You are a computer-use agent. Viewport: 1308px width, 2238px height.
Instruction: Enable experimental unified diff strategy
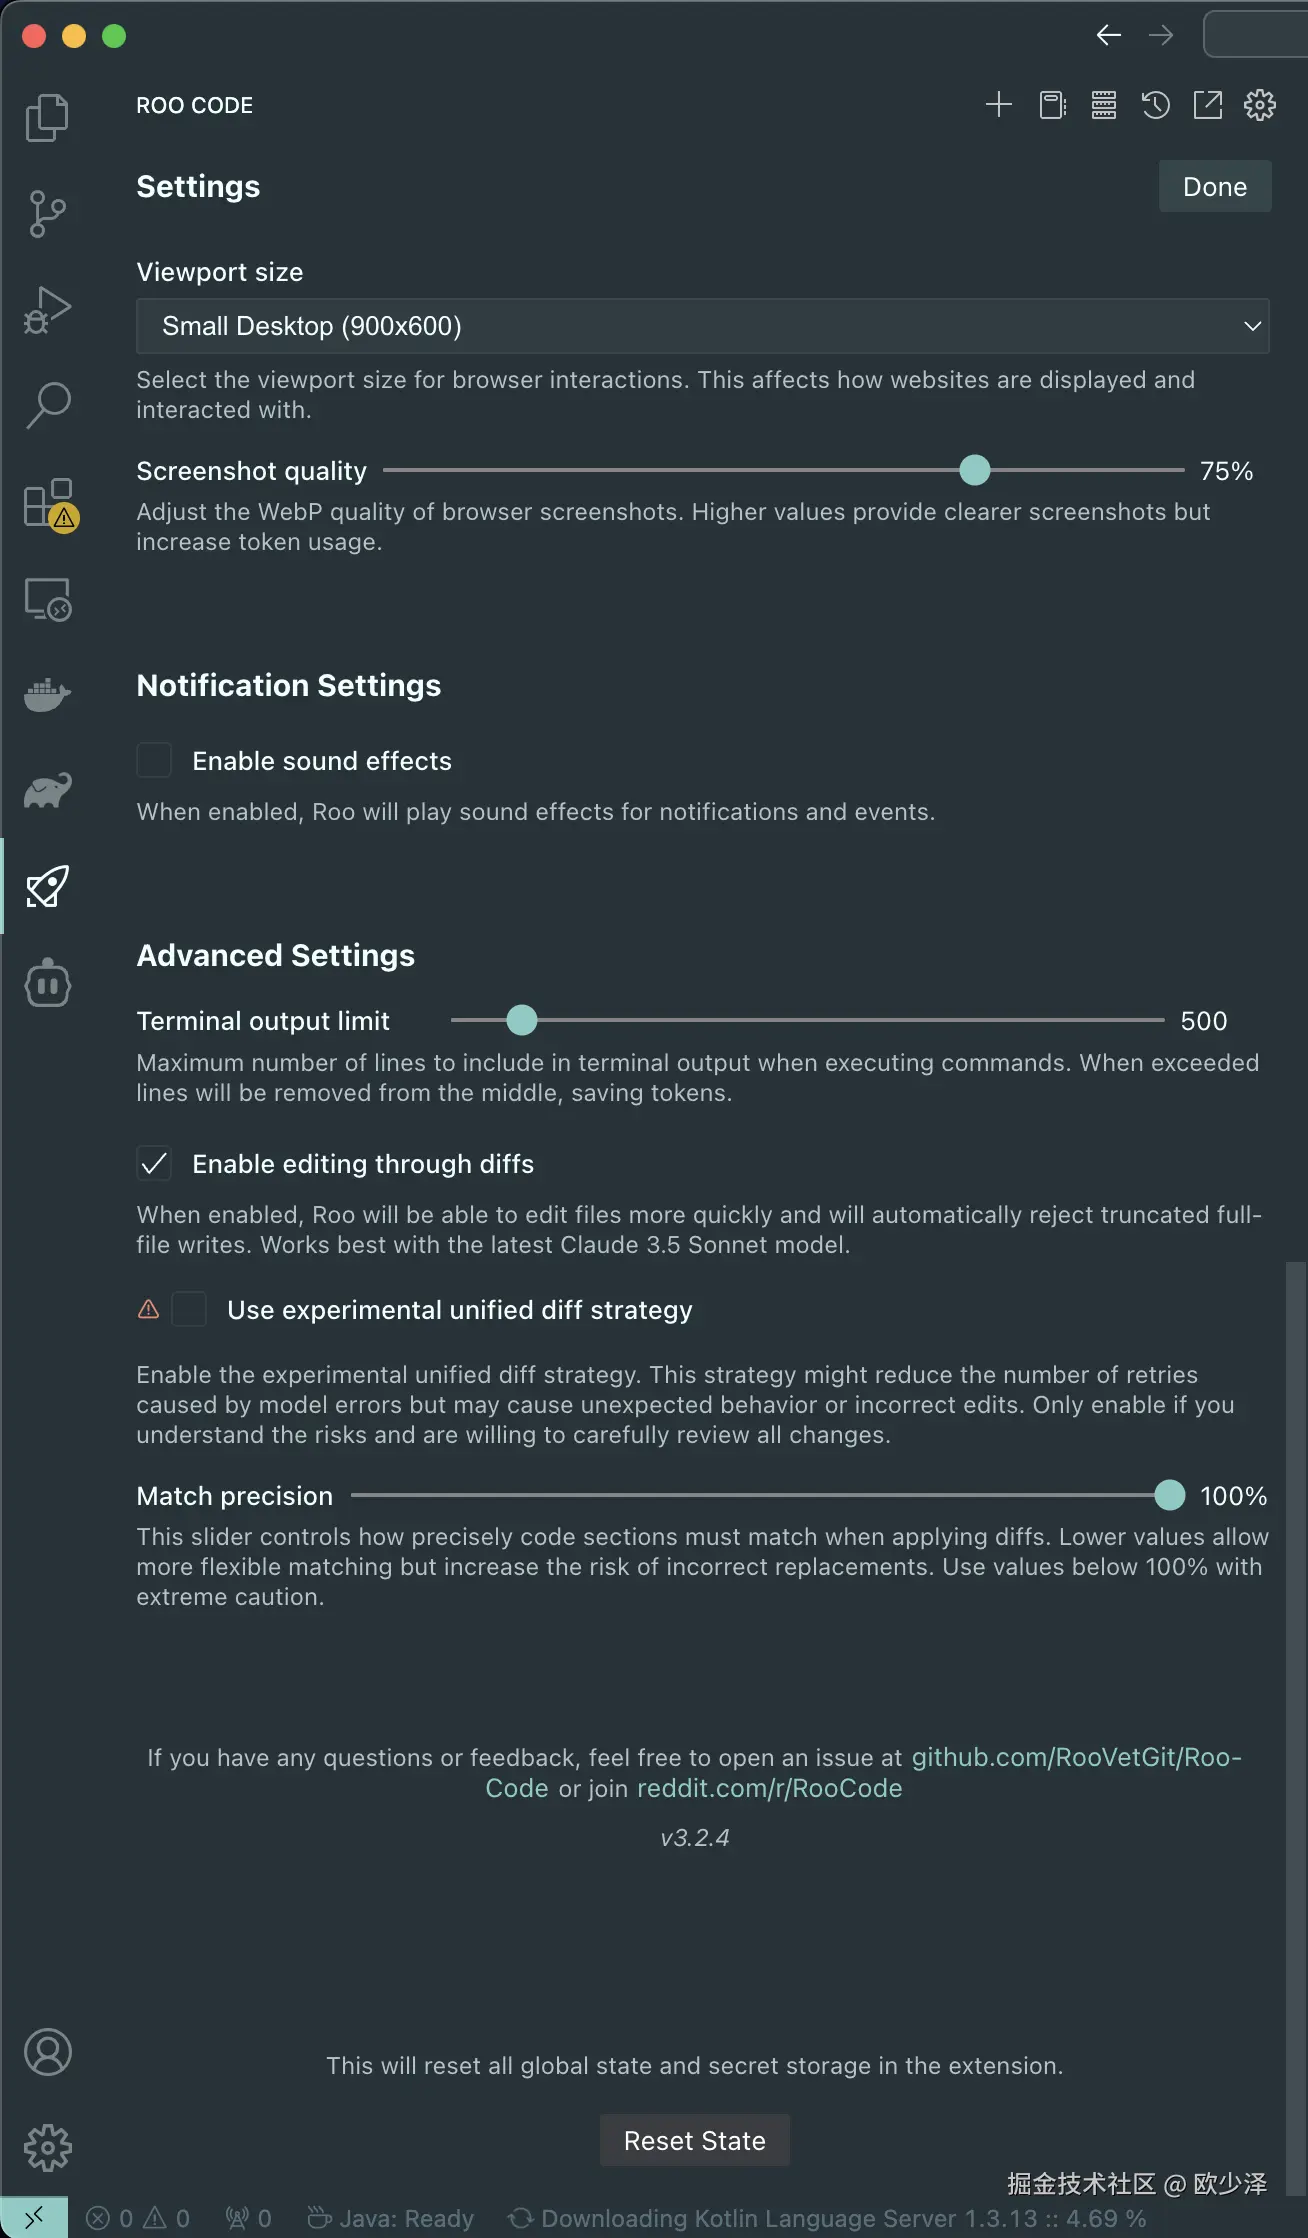pyautogui.click(x=189, y=1310)
